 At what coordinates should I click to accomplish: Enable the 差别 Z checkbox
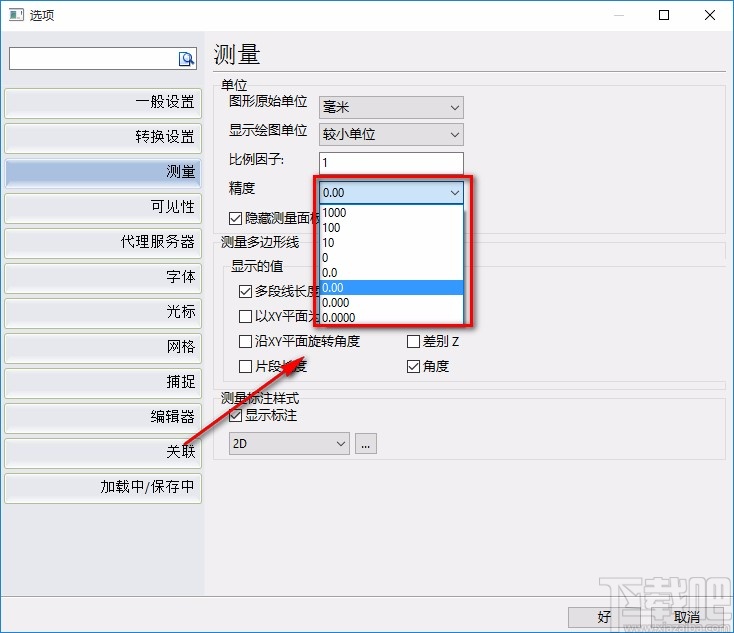click(413, 342)
